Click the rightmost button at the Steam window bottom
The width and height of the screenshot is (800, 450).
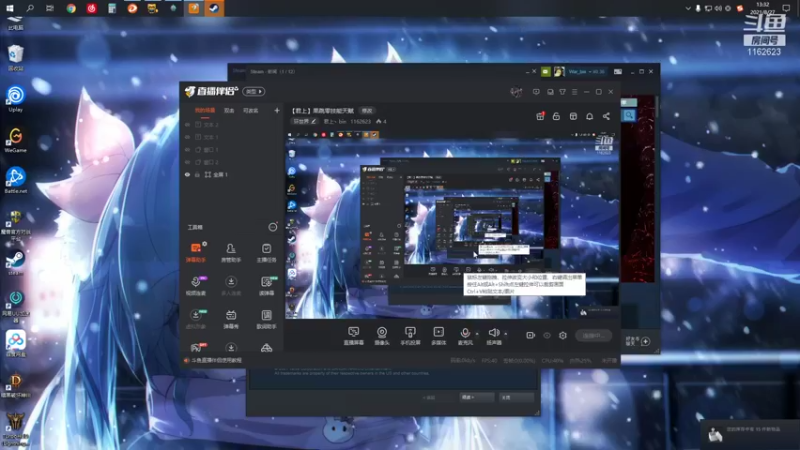click(x=516, y=397)
